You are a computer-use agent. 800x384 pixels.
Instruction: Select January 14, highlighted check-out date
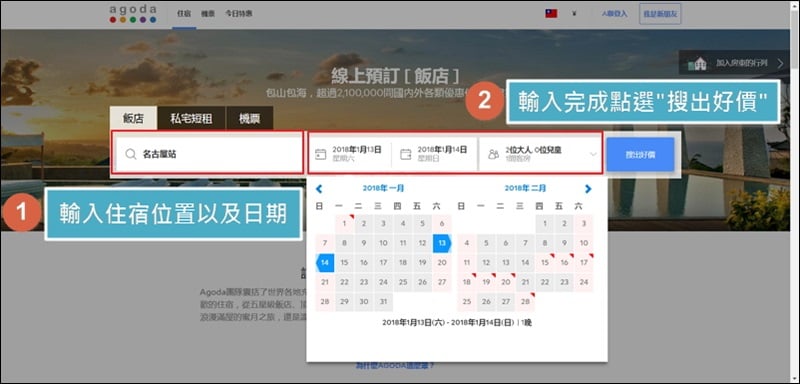(325, 263)
